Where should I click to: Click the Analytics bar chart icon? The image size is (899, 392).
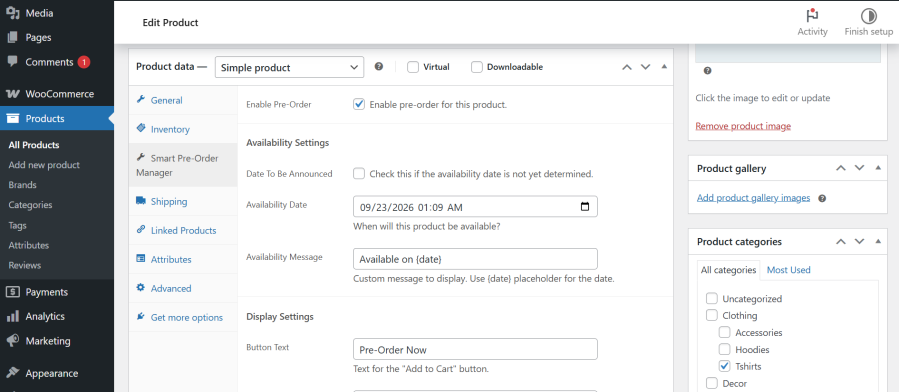[x=13, y=316]
